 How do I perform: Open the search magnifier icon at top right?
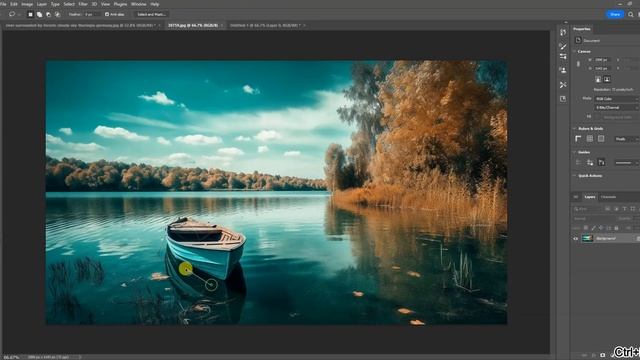pyautogui.click(x=631, y=14)
